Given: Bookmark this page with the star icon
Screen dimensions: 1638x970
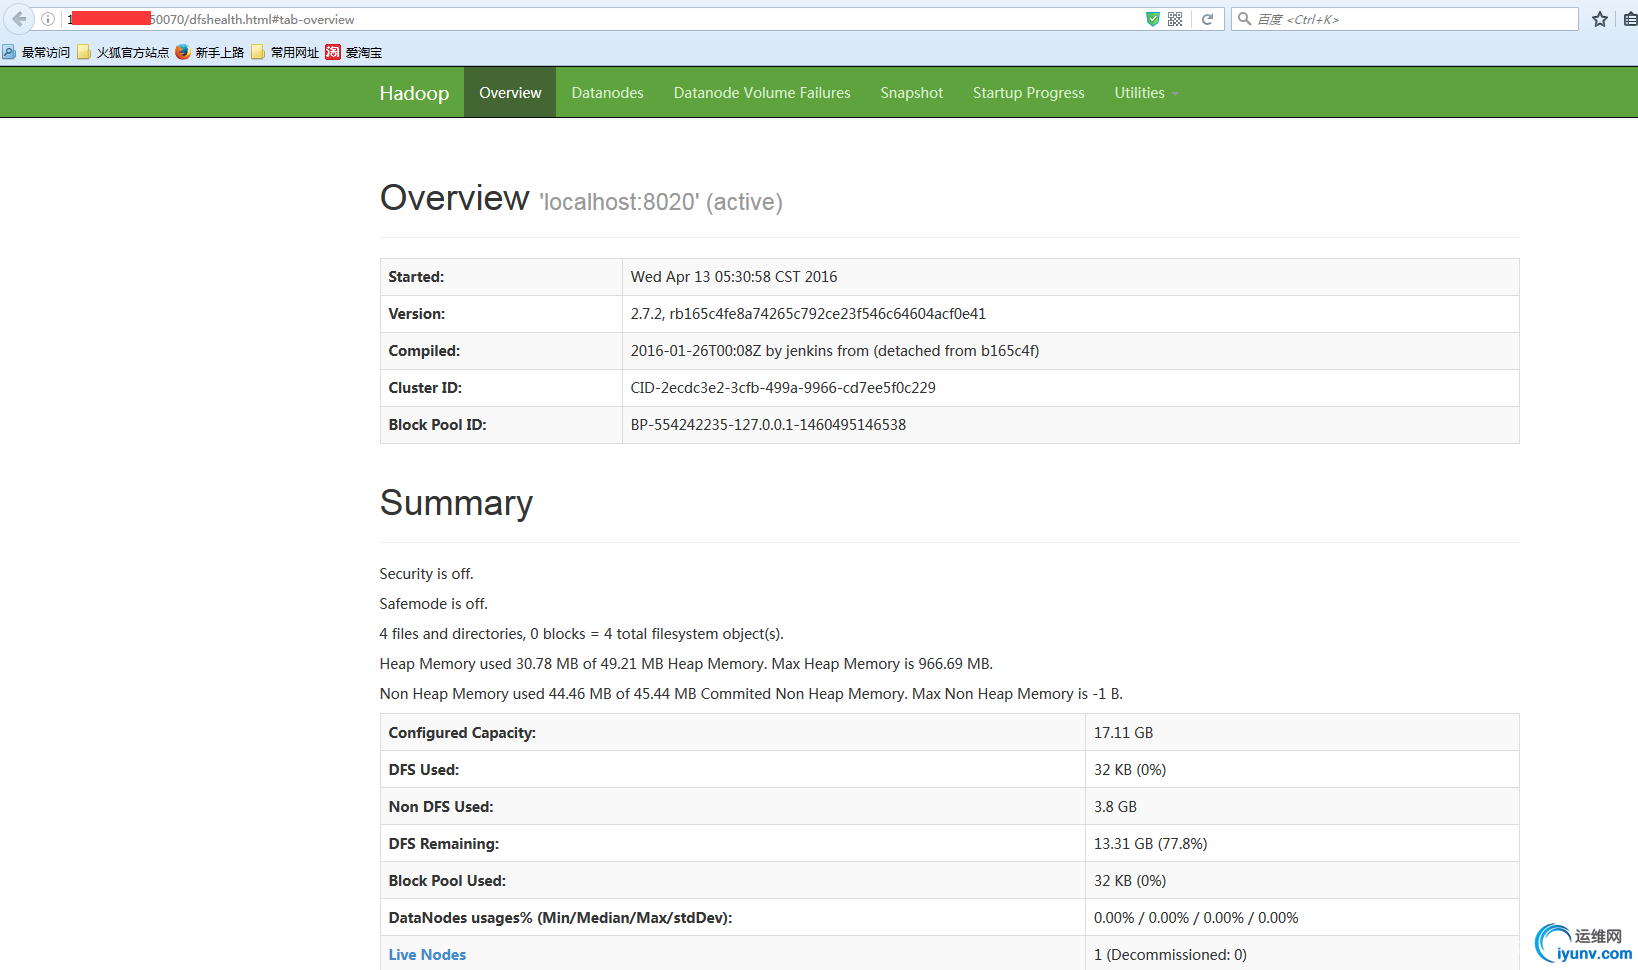Looking at the screenshot, I should pos(1600,19).
